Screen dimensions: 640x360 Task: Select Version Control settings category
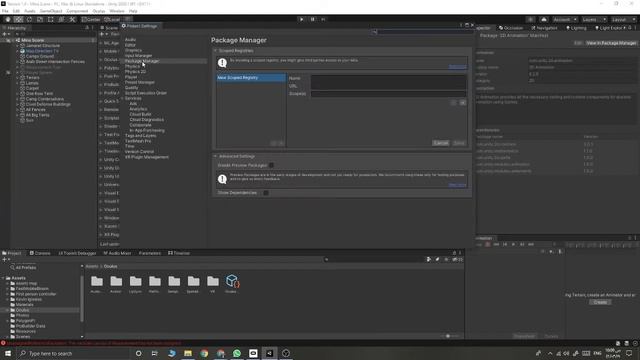point(139,151)
